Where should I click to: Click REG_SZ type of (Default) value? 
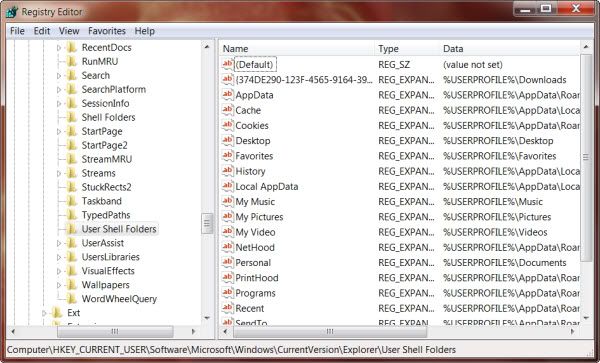pyautogui.click(x=394, y=65)
